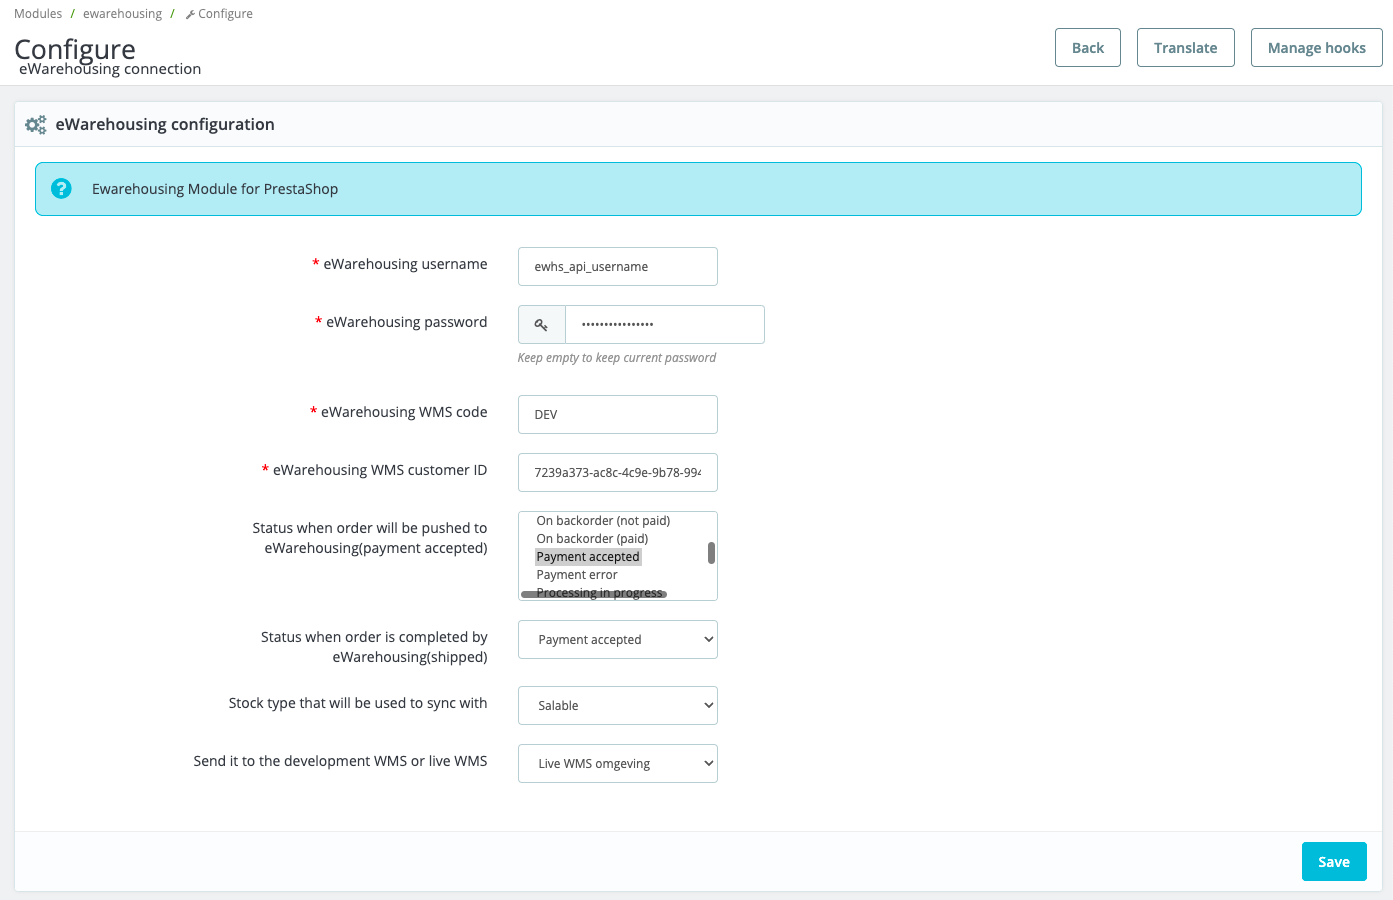Open the Translate dialog

pyautogui.click(x=1185, y=47)
